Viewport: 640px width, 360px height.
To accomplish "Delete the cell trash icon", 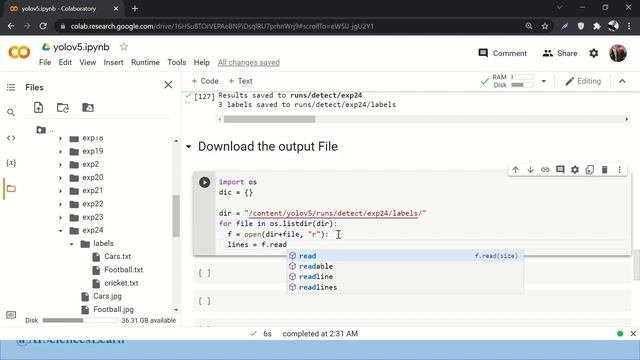I will 604,169.
